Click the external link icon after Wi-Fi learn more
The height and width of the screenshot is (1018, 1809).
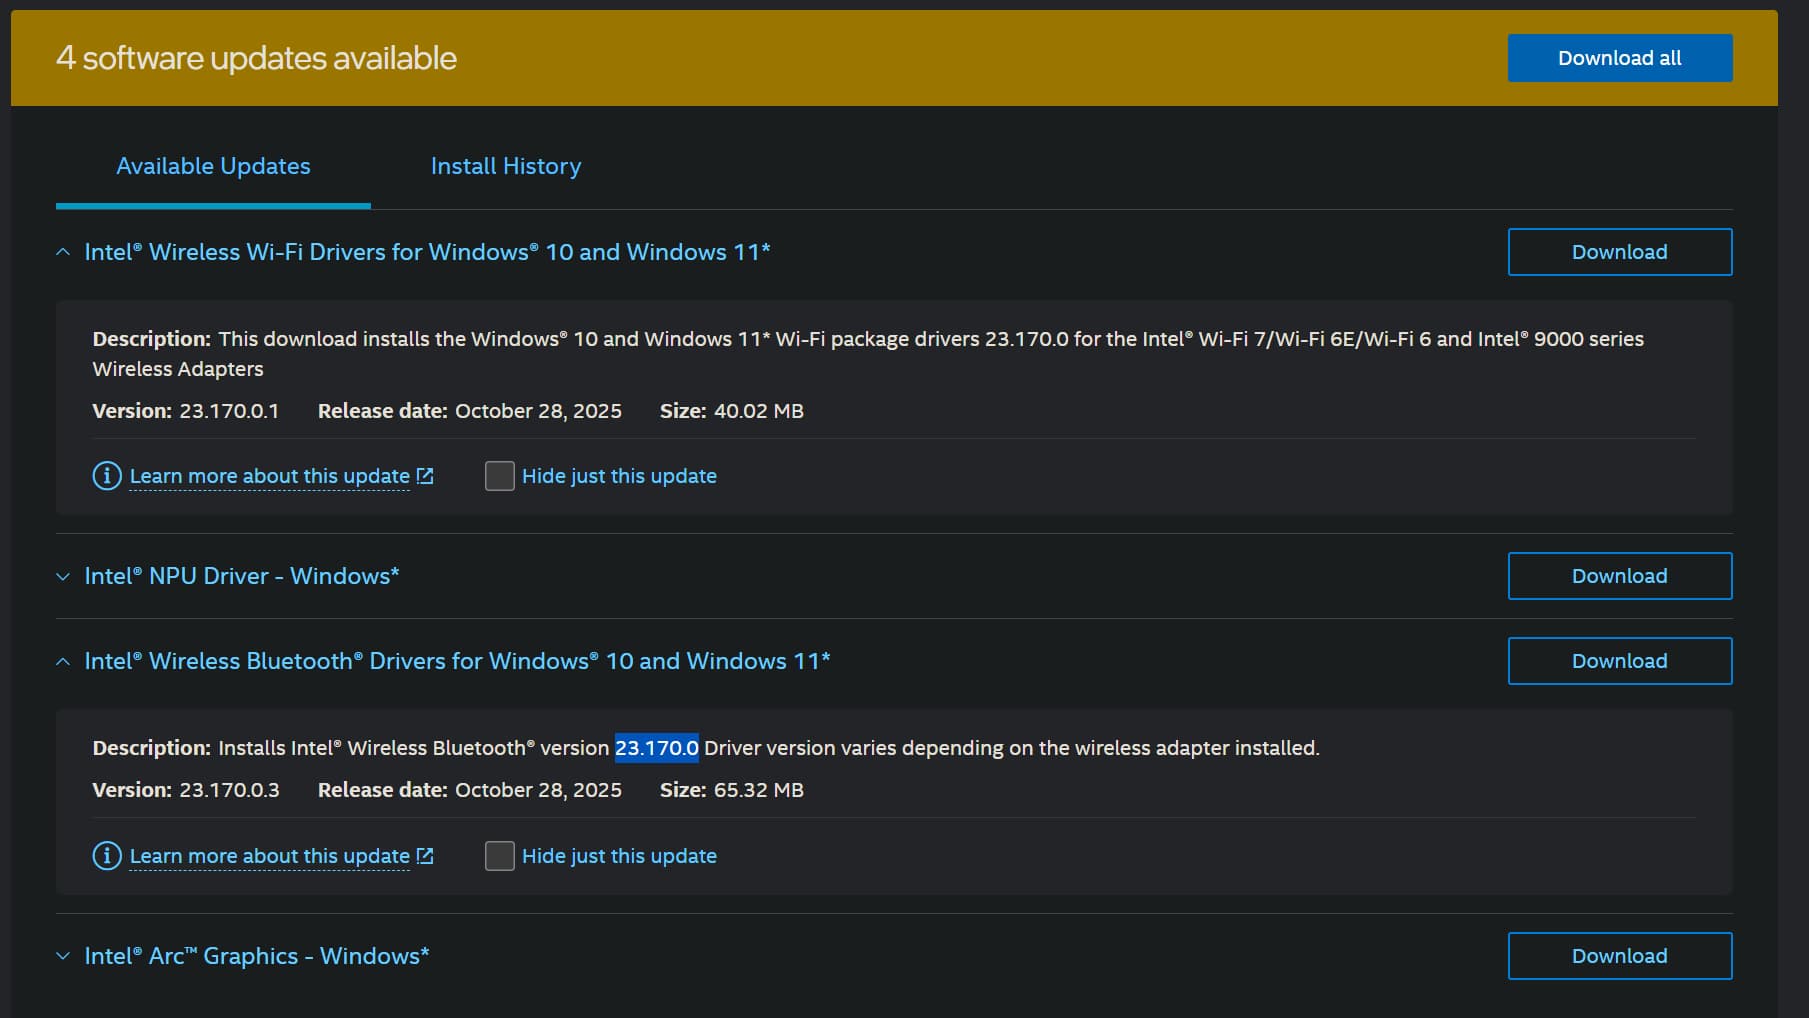click(x=426, y=475)
